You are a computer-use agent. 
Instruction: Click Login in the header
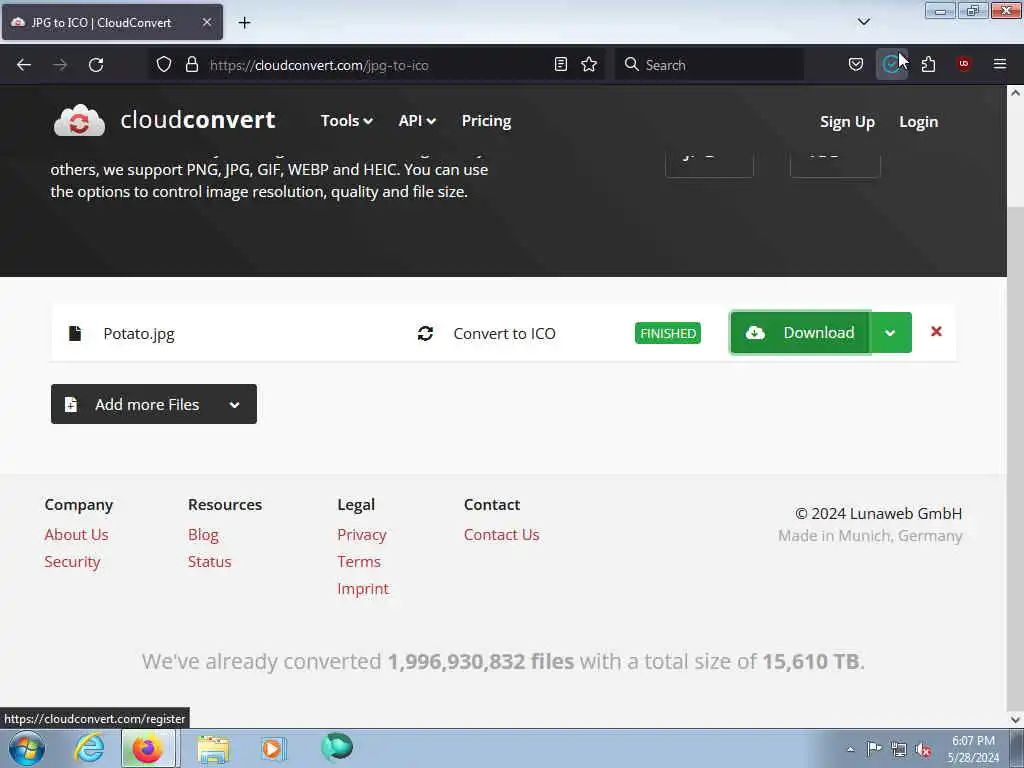tap(918, 122)
